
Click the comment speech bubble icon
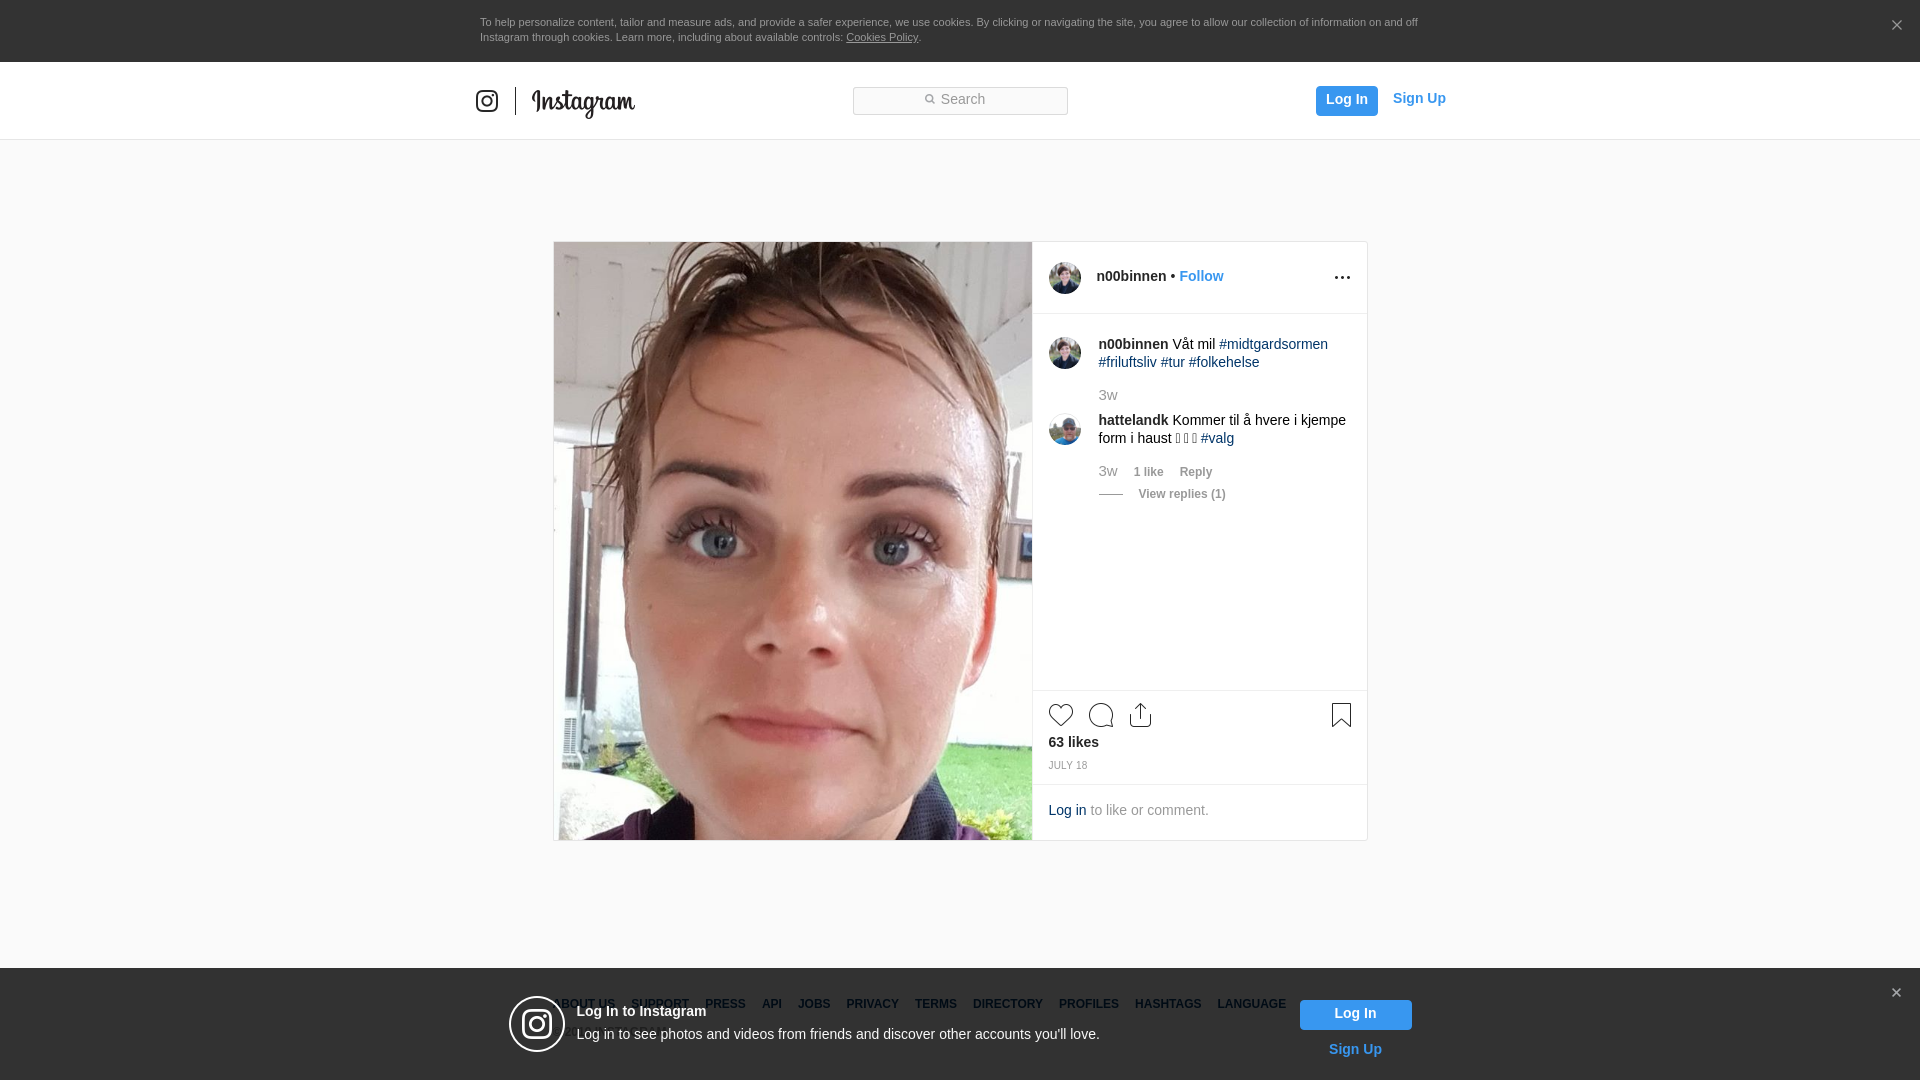coord(1101,715)
